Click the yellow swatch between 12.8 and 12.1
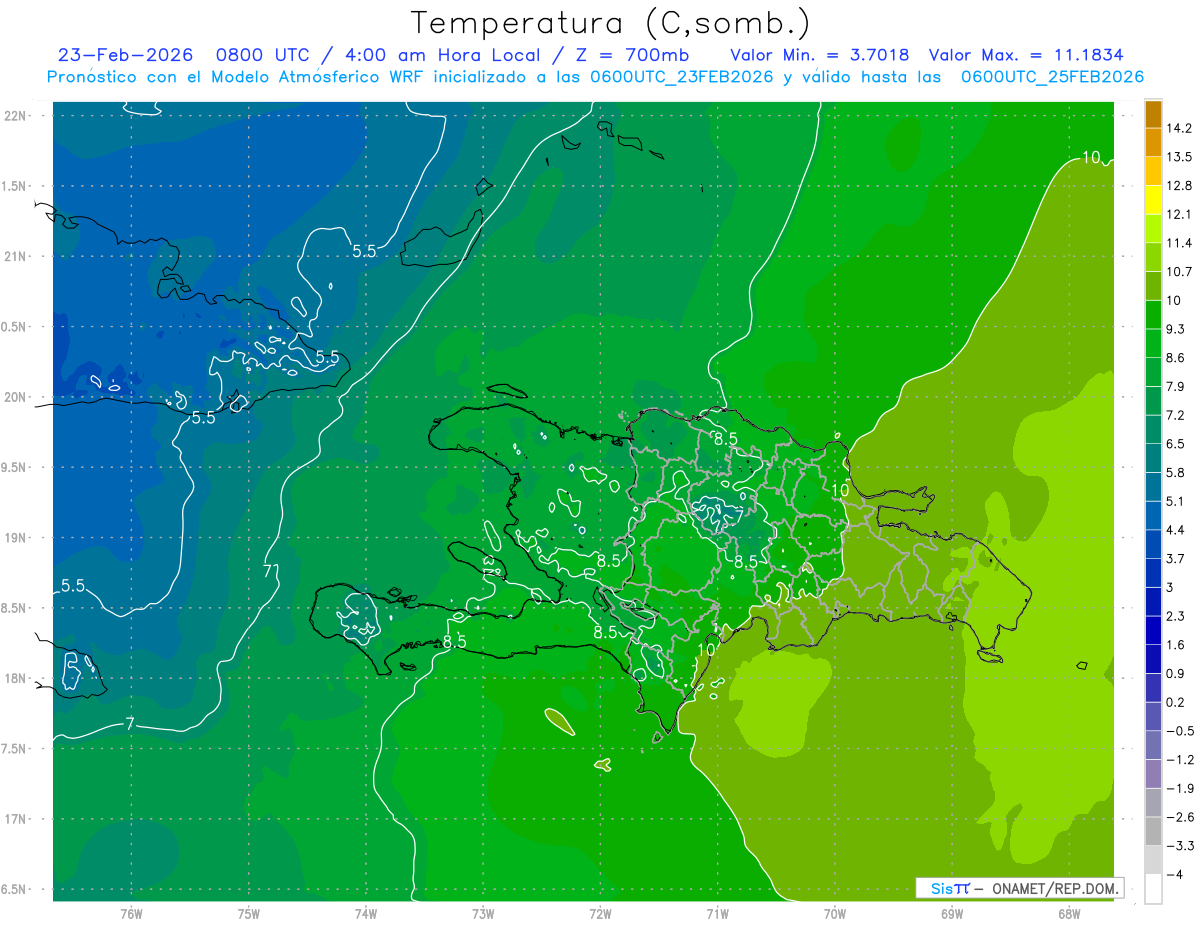Viewport: 1200px width, 927px height. 1153,200
